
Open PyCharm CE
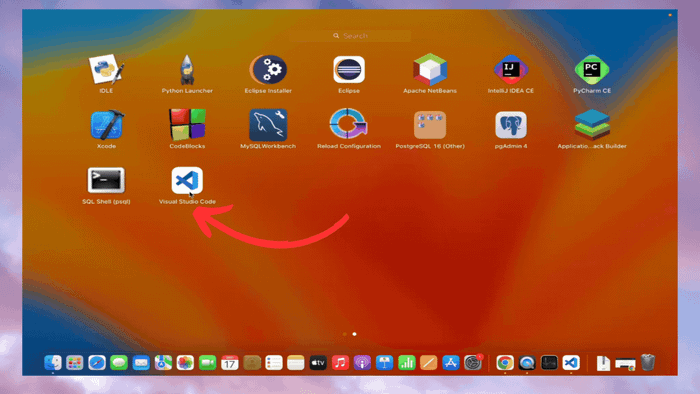click(x=592, y=70)
